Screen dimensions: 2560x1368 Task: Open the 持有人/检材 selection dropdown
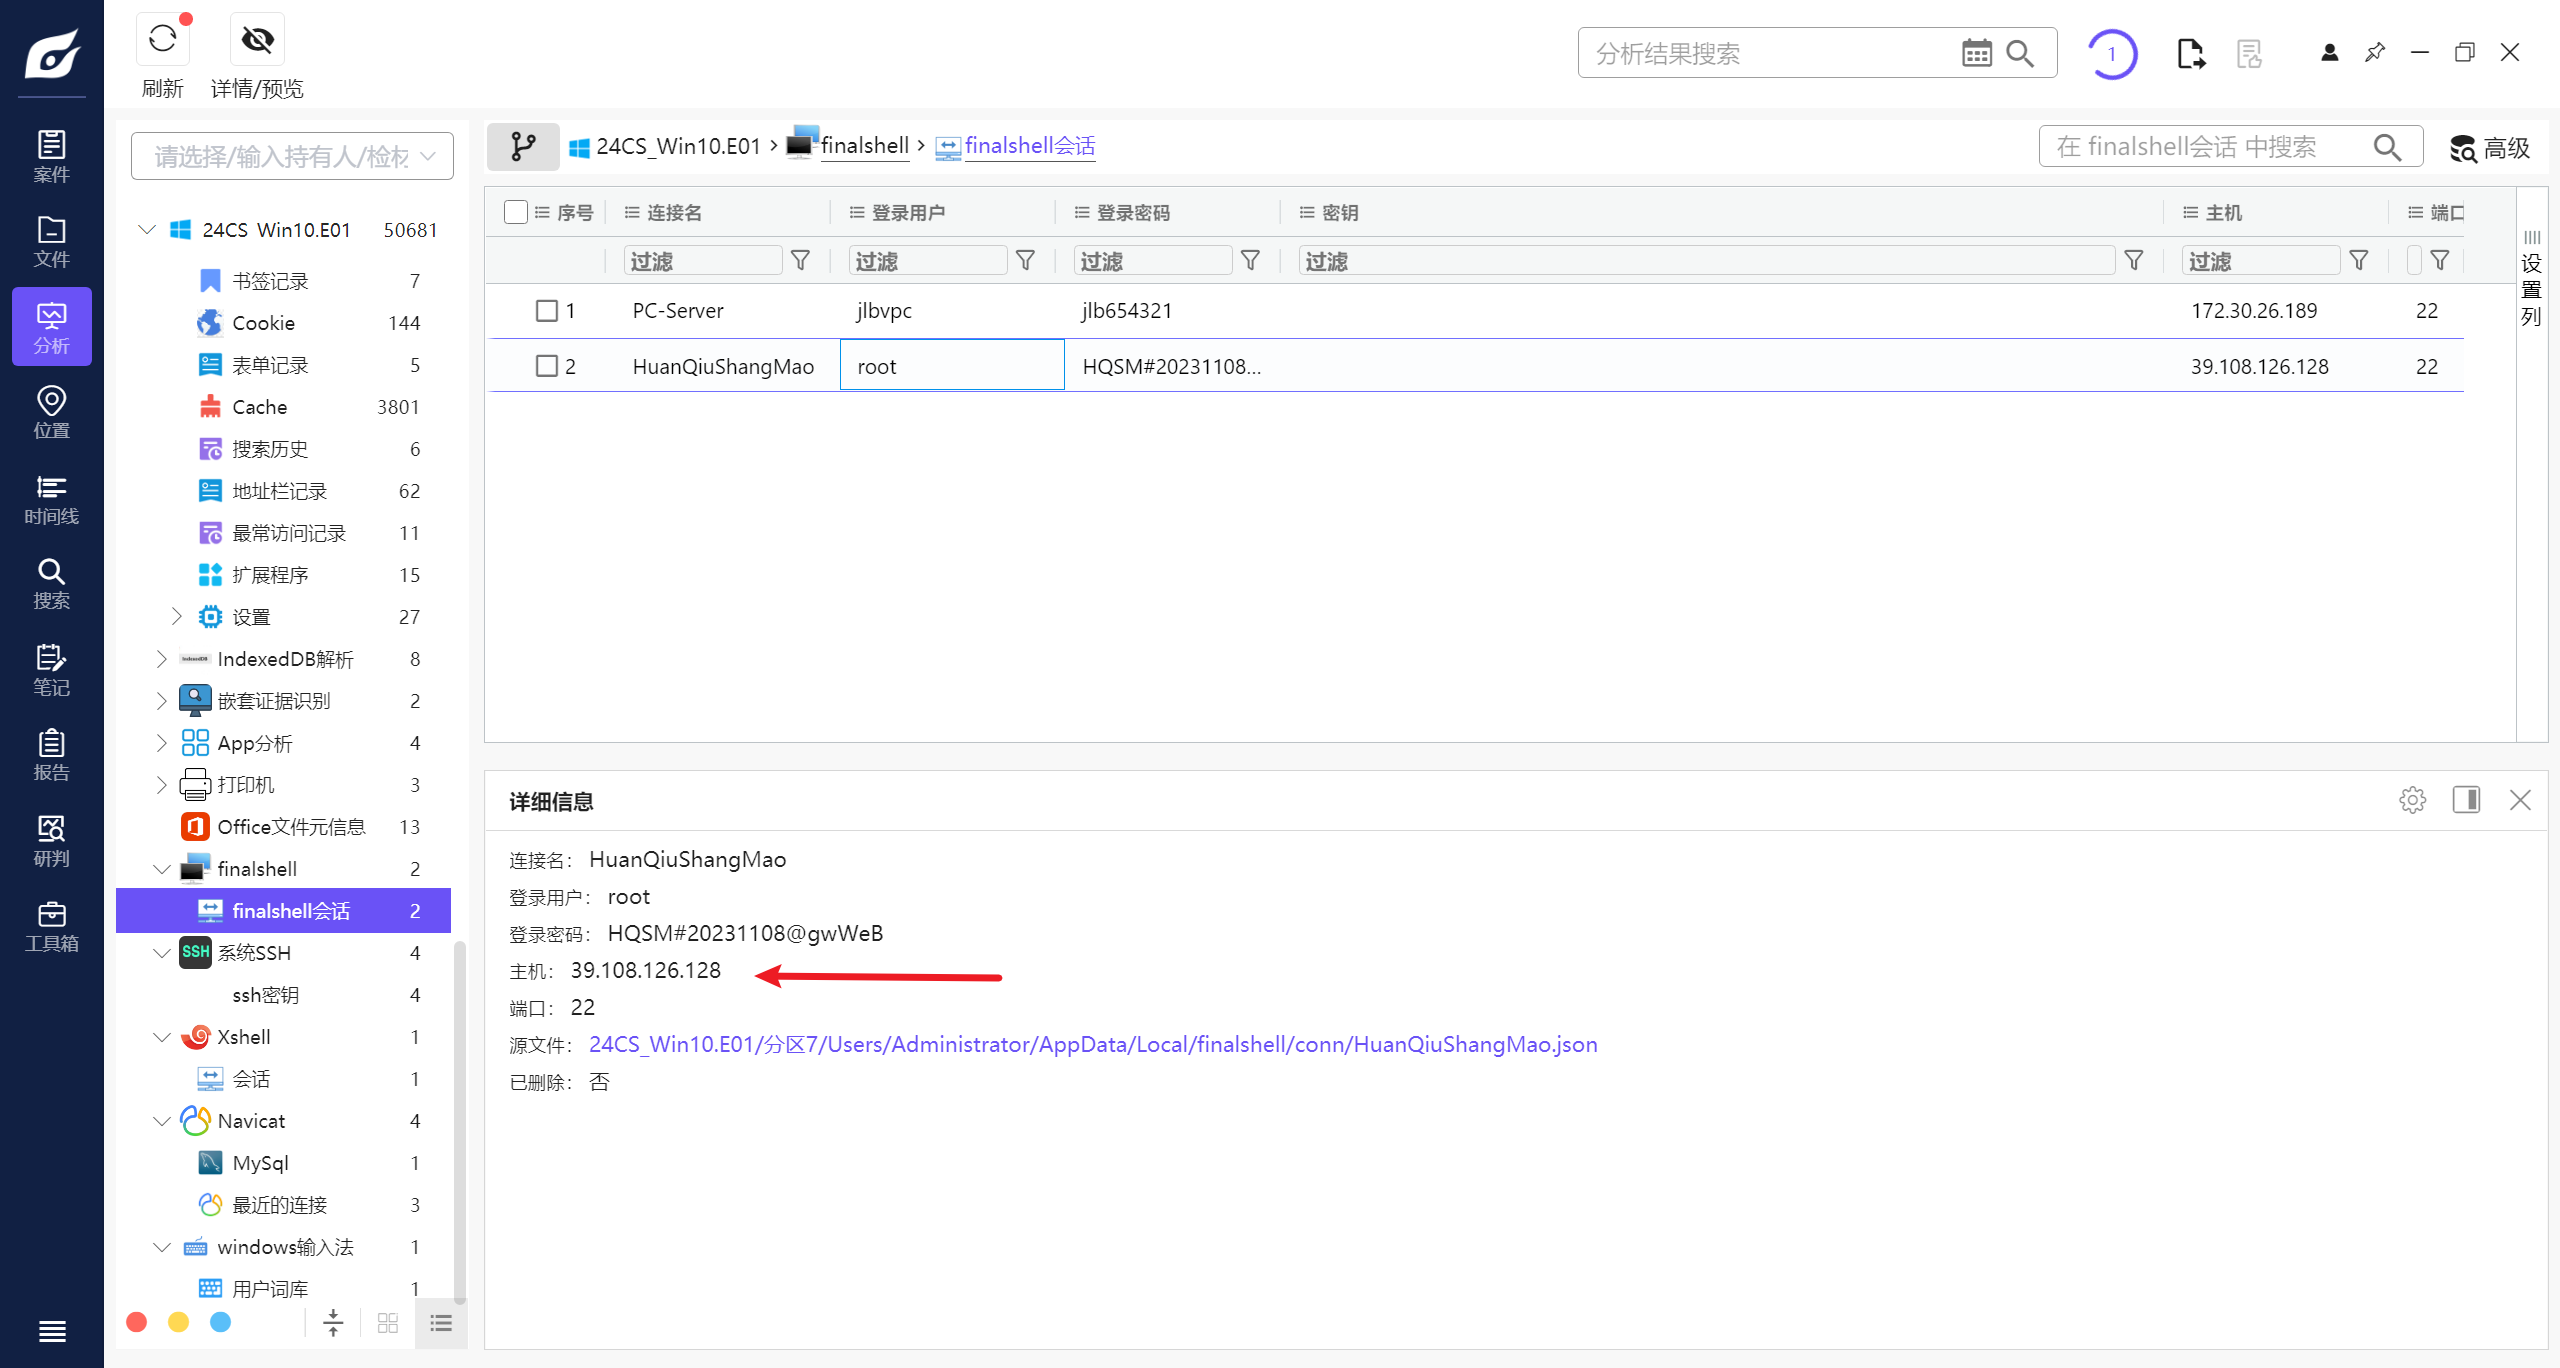(x=292, y=157)
